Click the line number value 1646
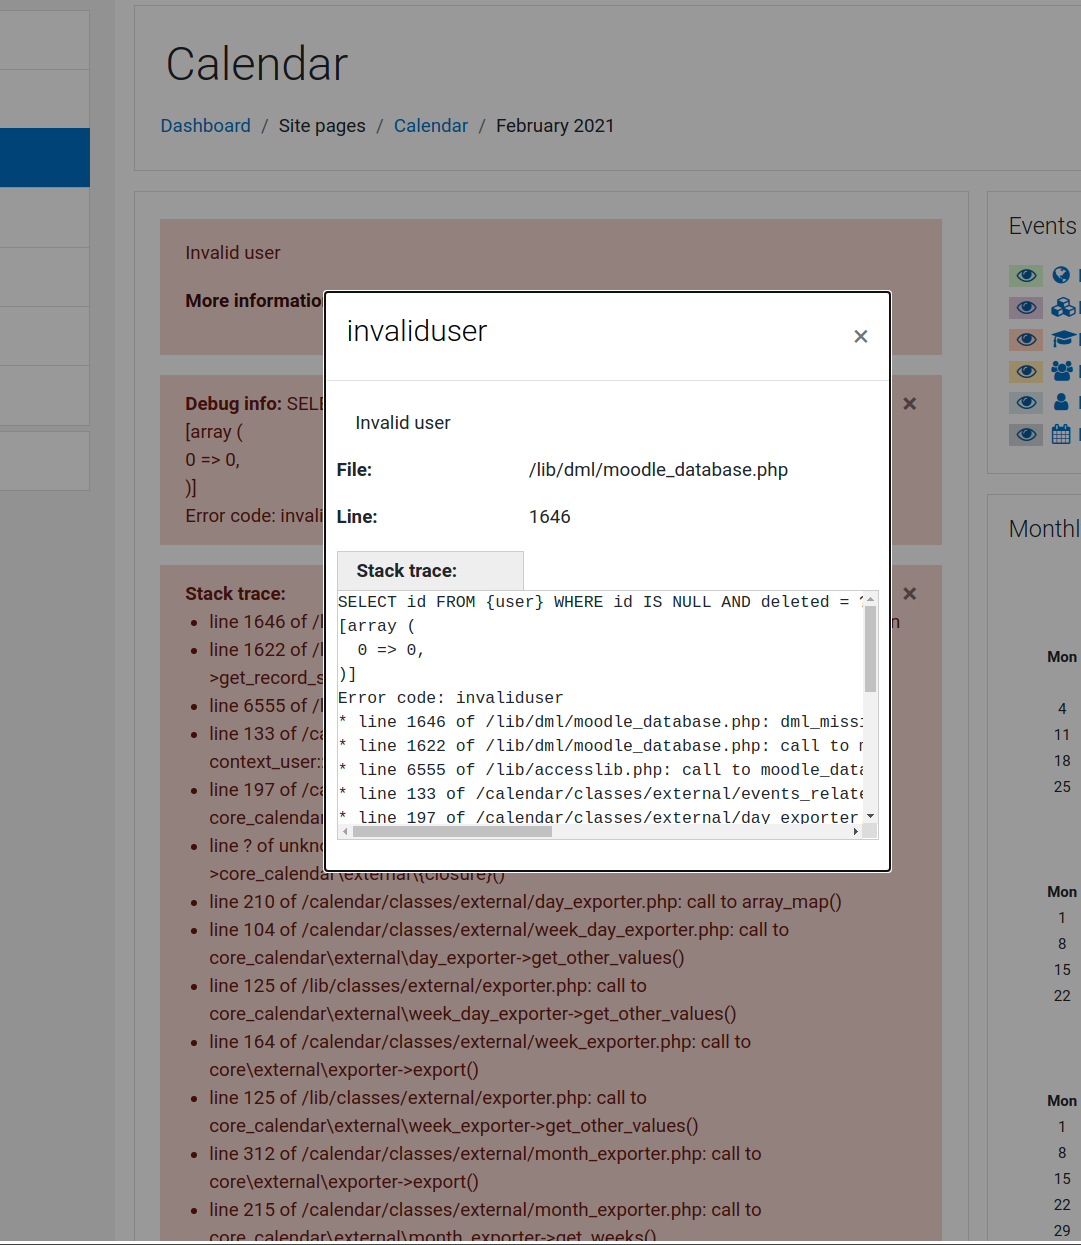The width and height of the screenshot is (1081, 1245). pyautogui.click(x=550, y=517)
